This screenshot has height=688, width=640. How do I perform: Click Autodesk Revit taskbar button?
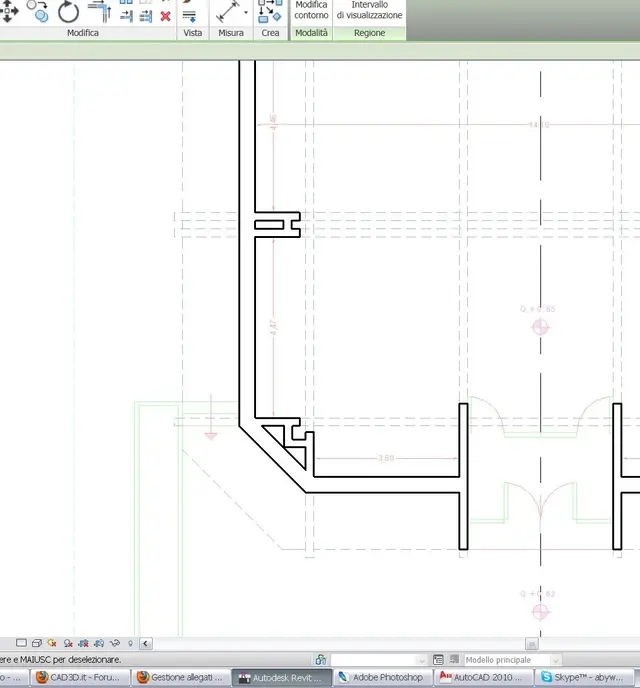[282, 678]
